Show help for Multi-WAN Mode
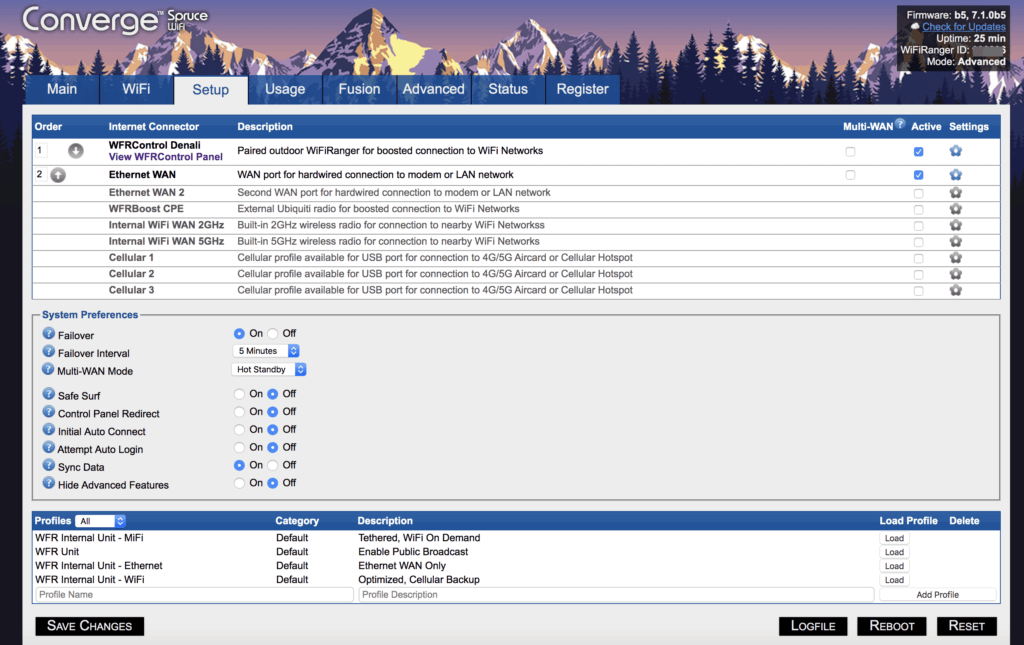 [x=48, y=370]
